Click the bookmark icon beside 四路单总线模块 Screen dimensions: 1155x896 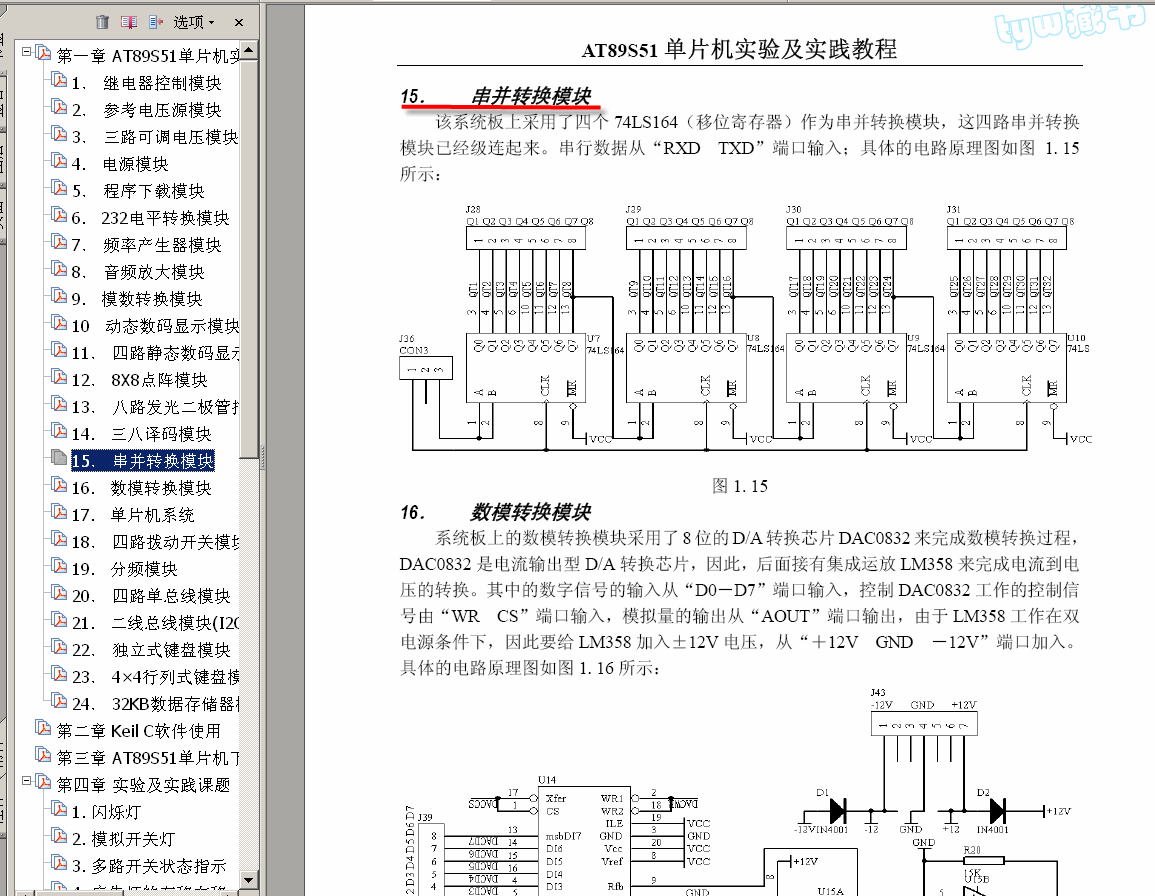pos(59,593)
